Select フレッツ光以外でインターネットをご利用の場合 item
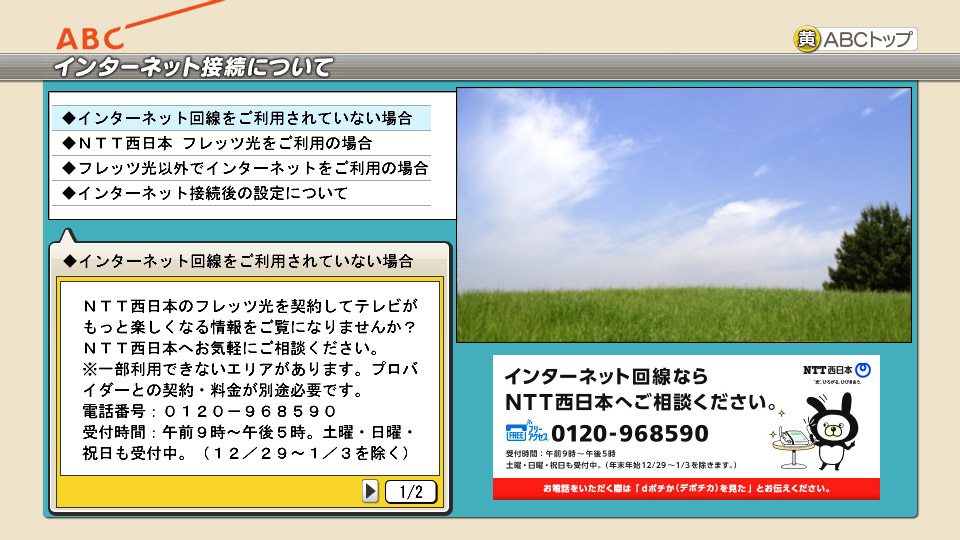 pos(241,168)
